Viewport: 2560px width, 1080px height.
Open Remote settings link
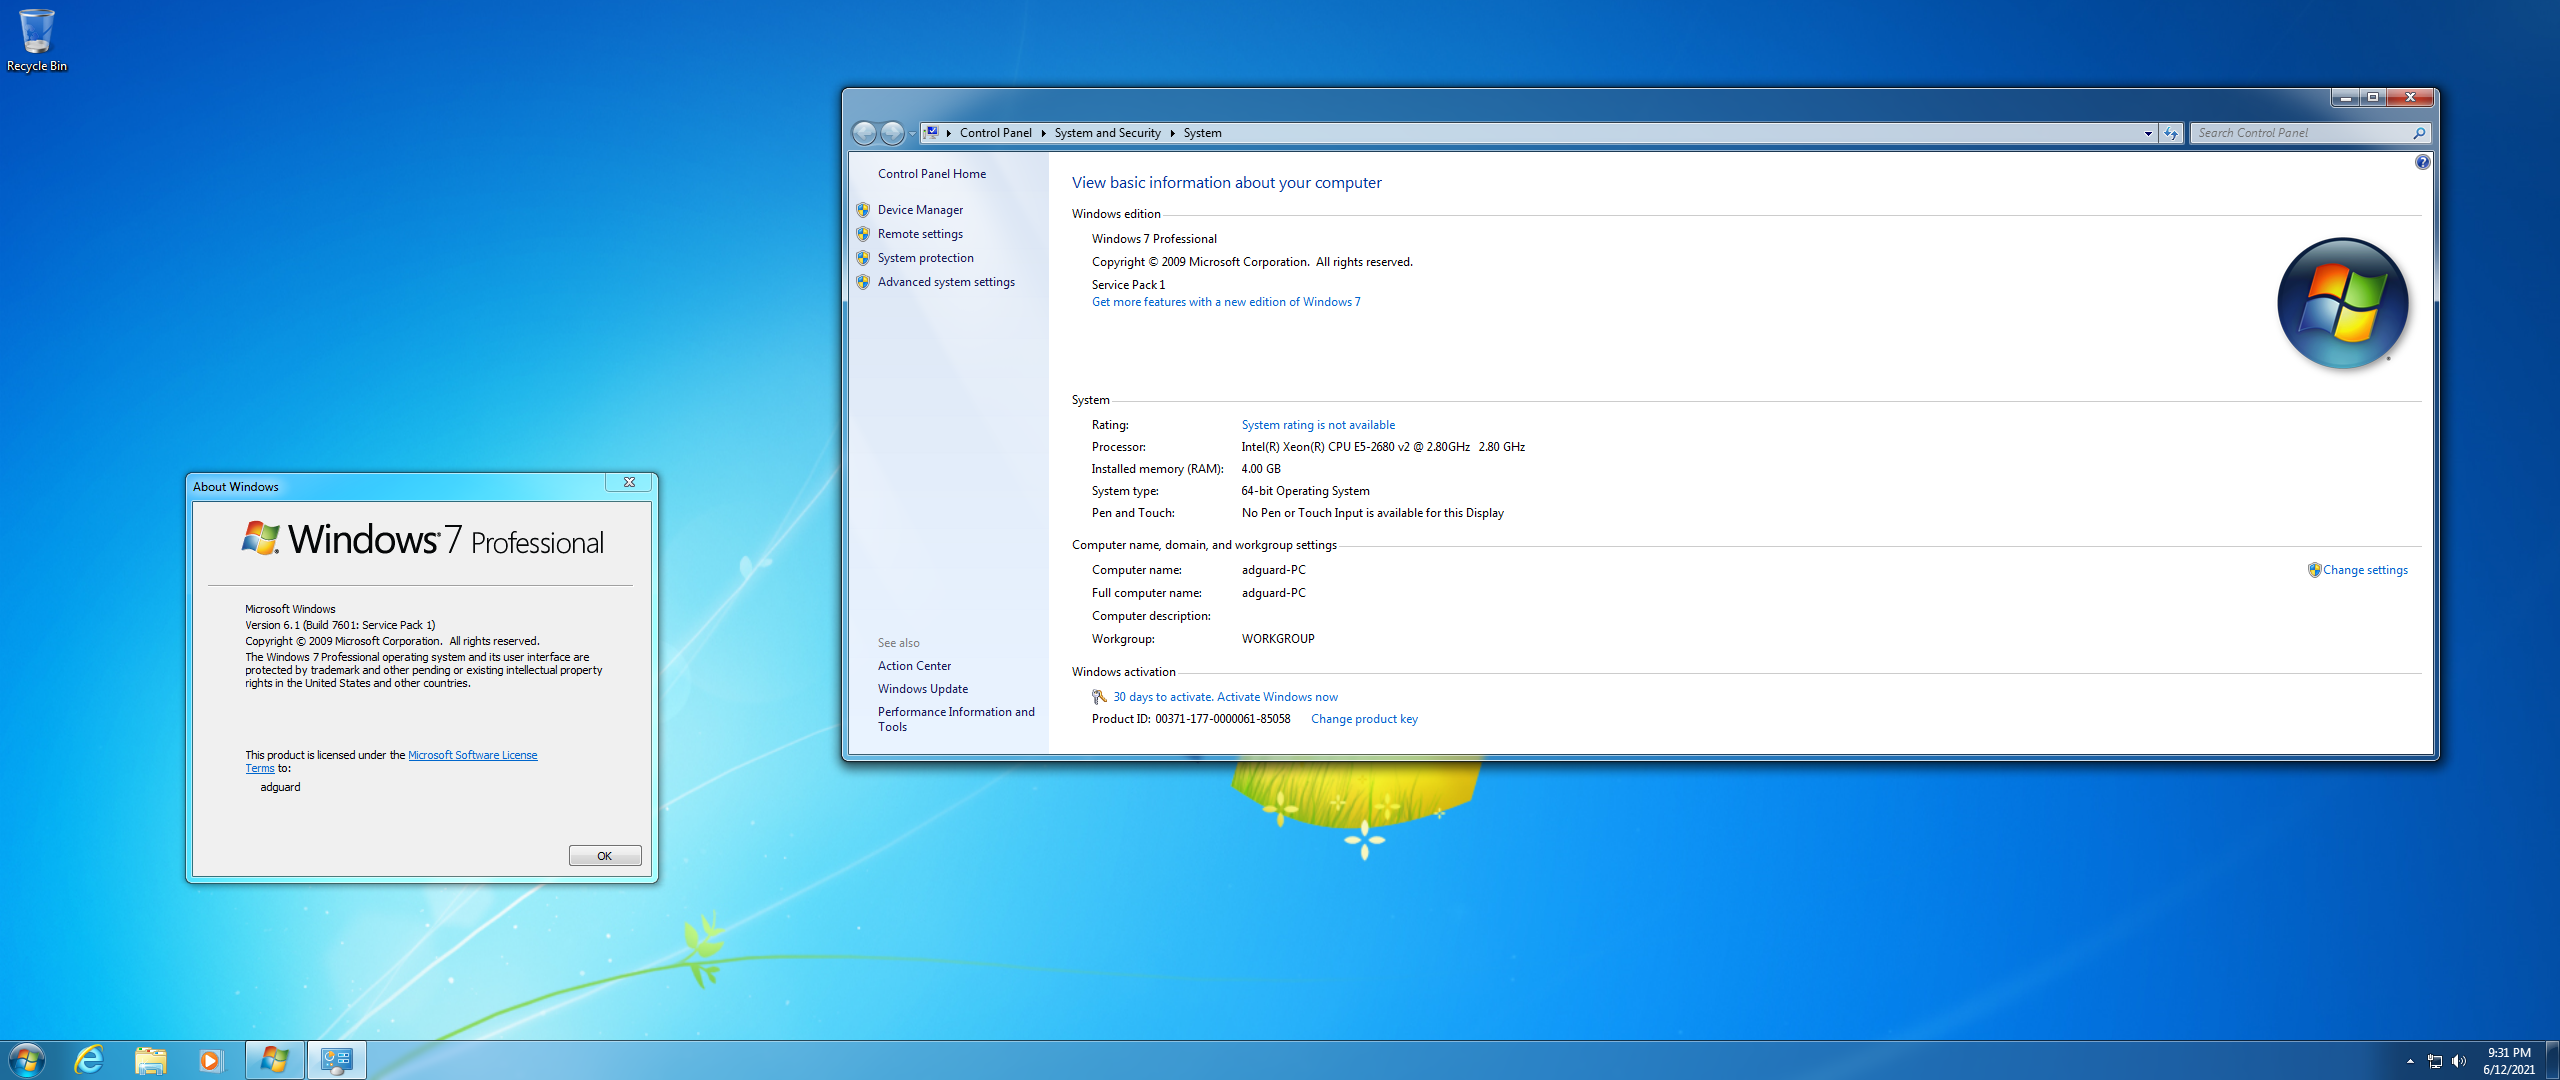(x=920, y=234)
